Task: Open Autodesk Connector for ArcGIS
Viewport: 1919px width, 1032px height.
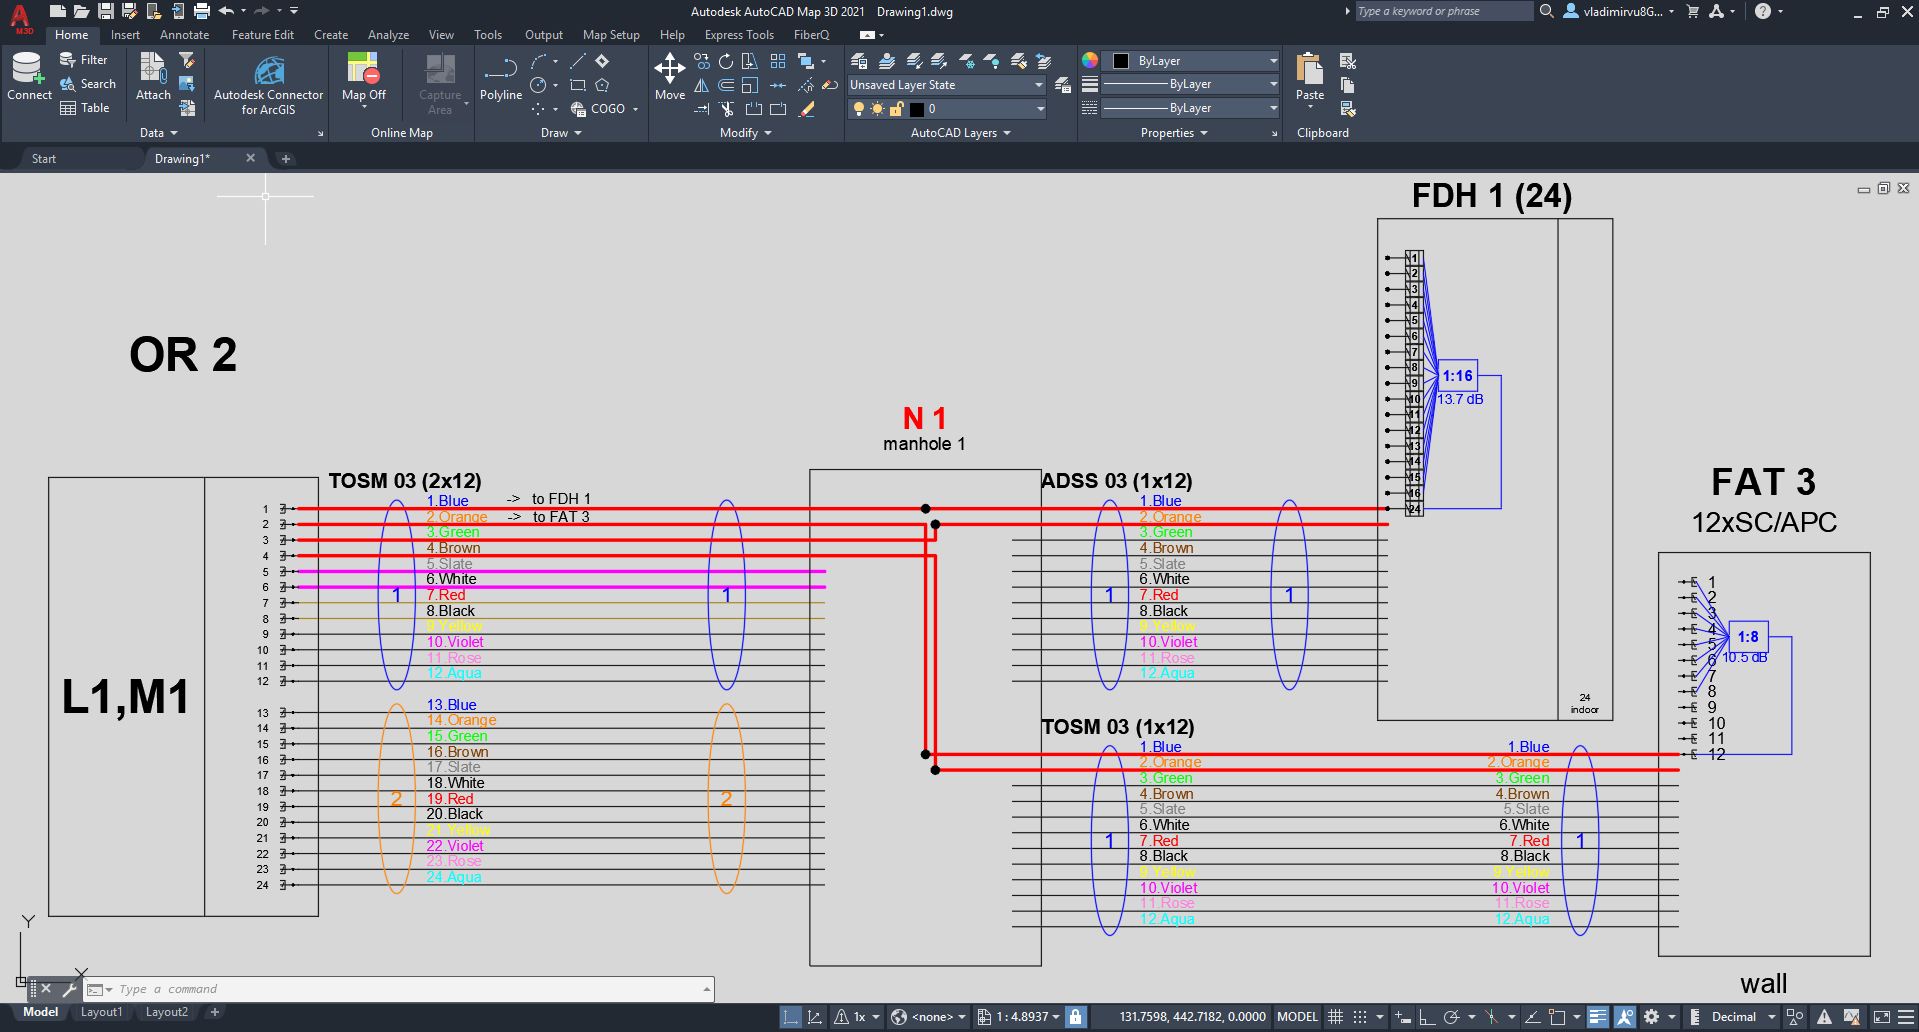Action: tap(268, 84)
